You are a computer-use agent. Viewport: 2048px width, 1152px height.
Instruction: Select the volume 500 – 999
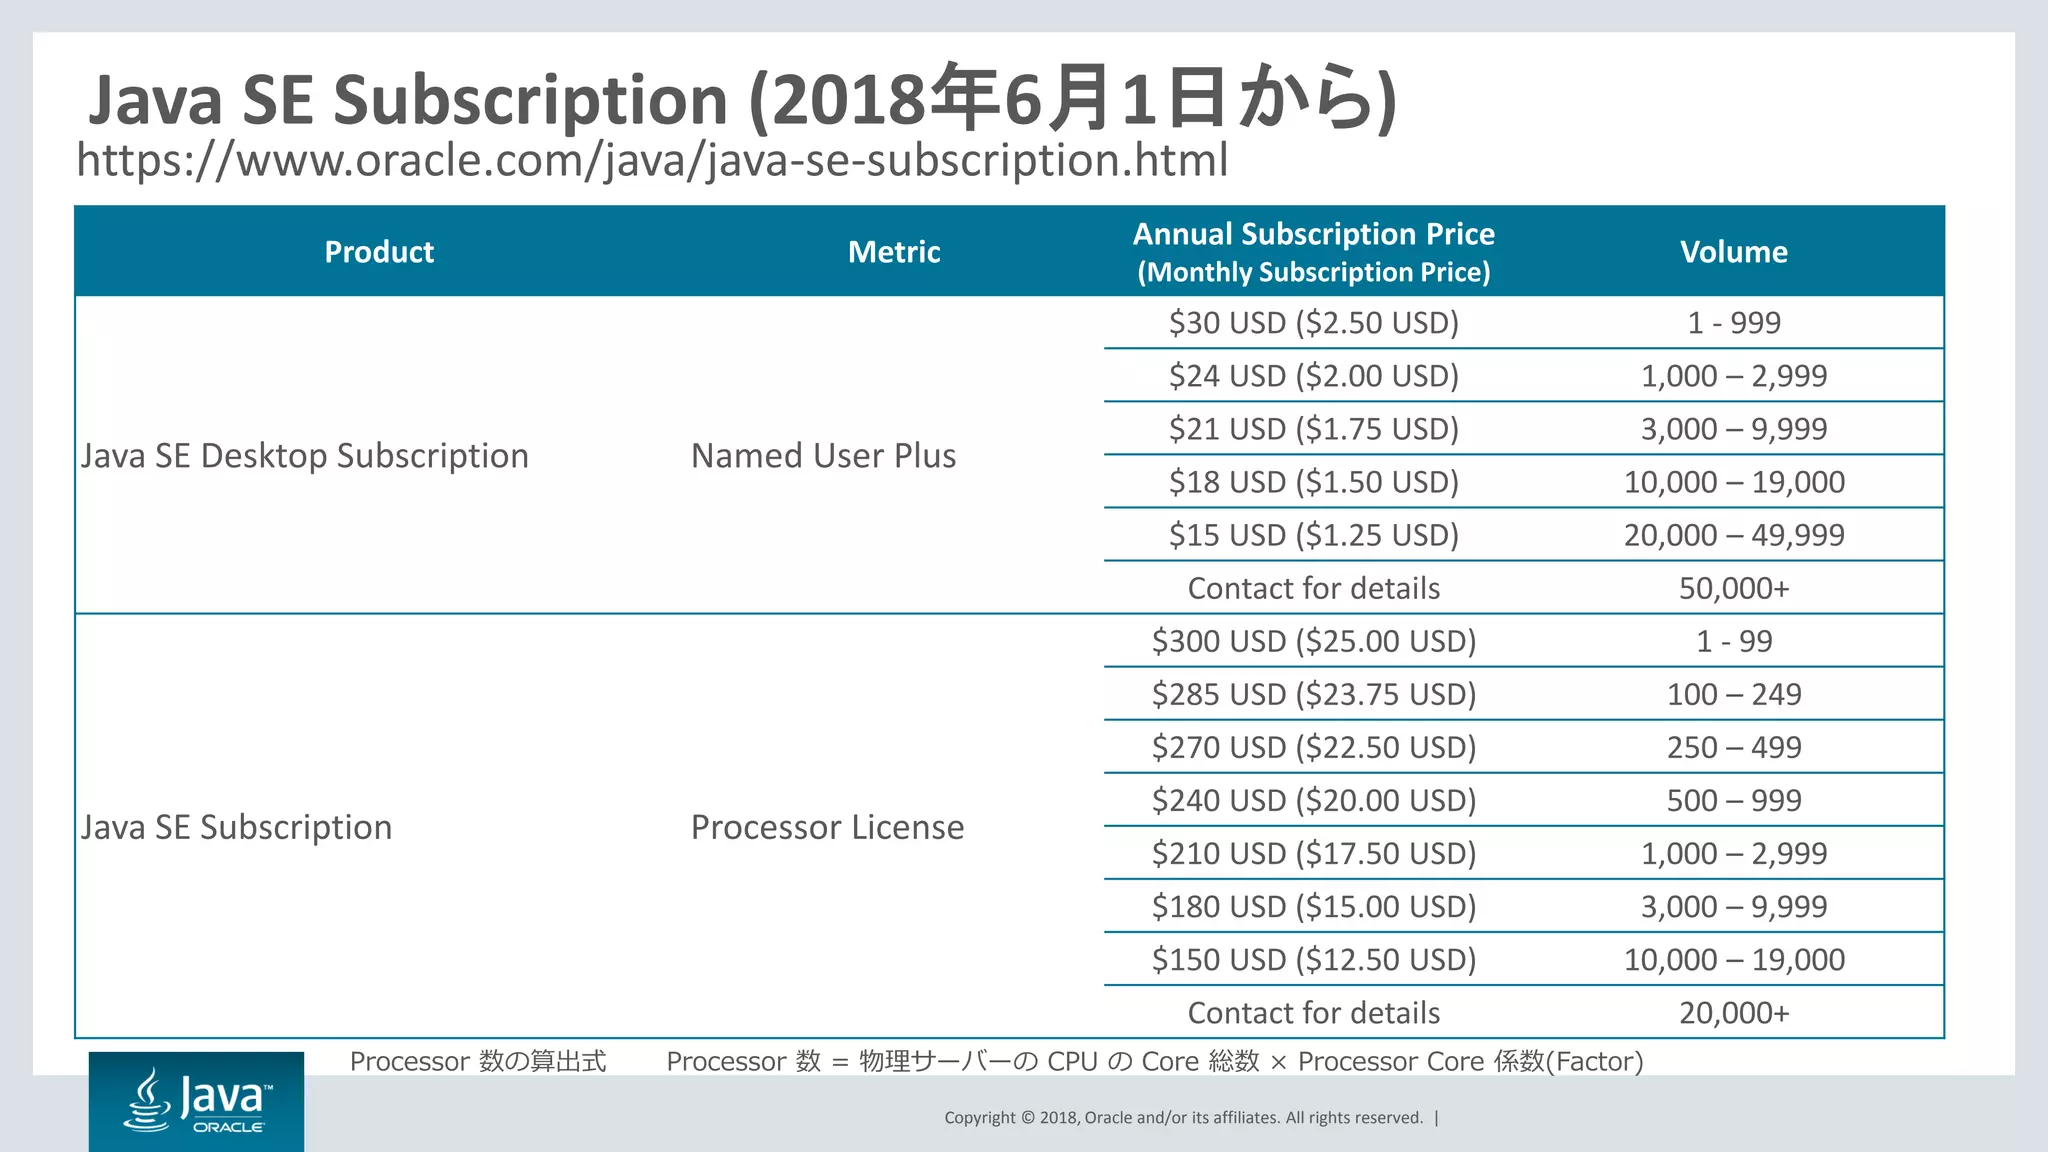[1734, 799]
